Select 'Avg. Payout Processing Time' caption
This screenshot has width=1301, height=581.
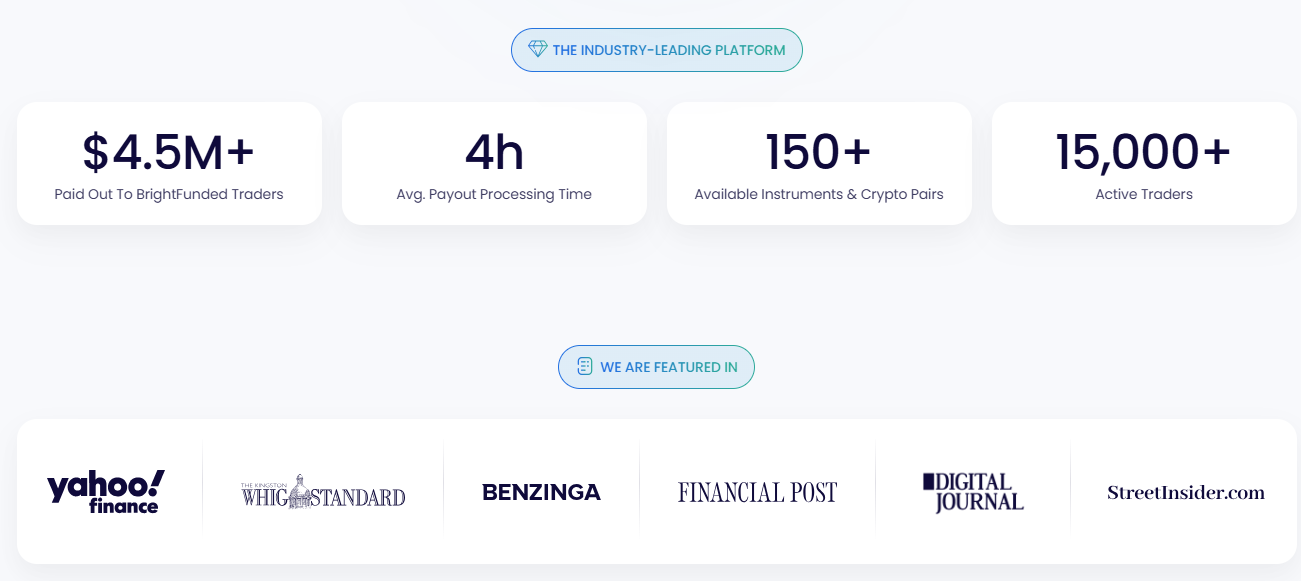pos(494,194)
